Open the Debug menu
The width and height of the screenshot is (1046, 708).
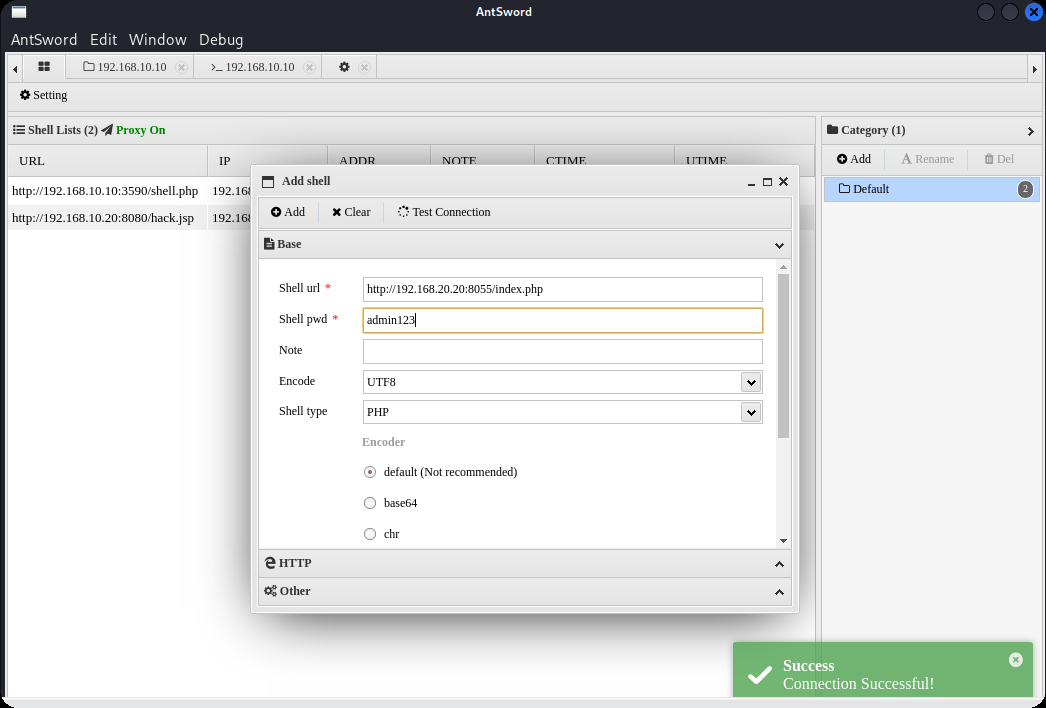pyautogui.click(x=221, y=40)
